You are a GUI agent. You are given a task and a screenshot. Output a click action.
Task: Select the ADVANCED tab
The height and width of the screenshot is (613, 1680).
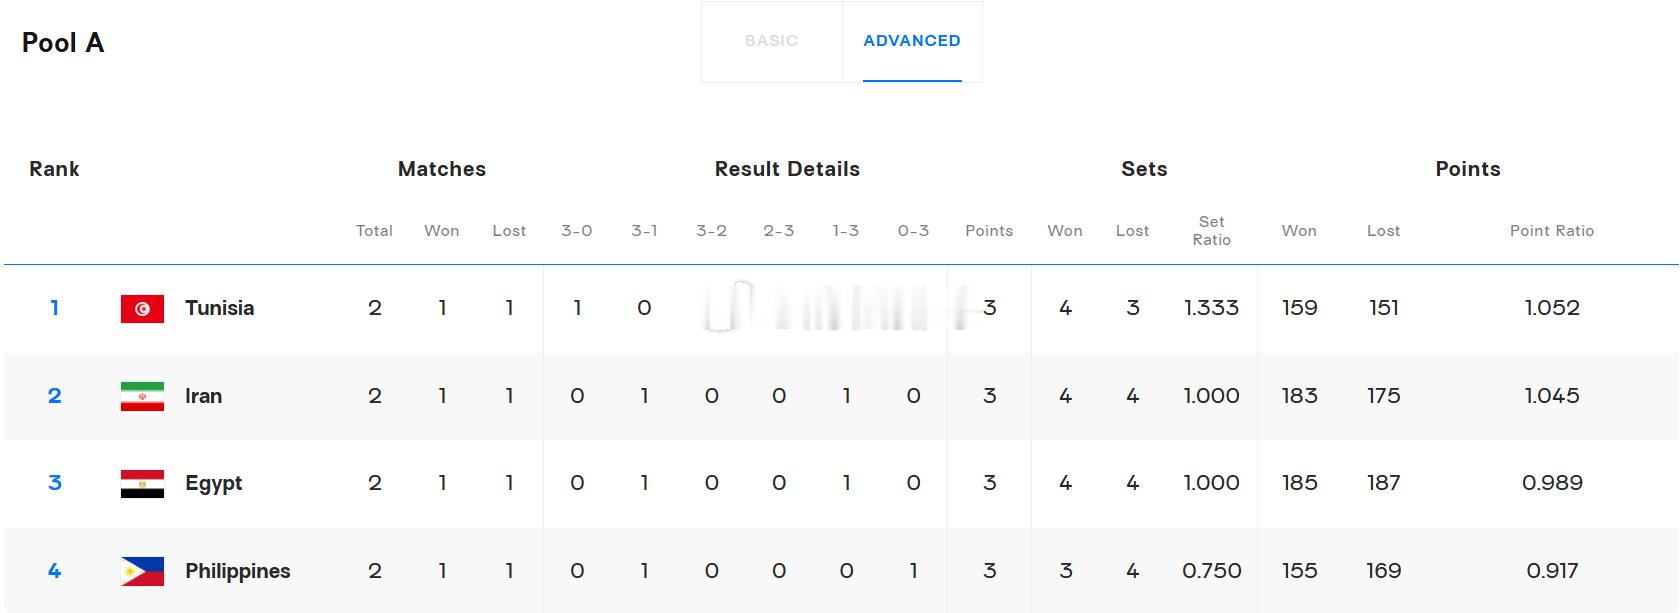click(x=912, y=41)
